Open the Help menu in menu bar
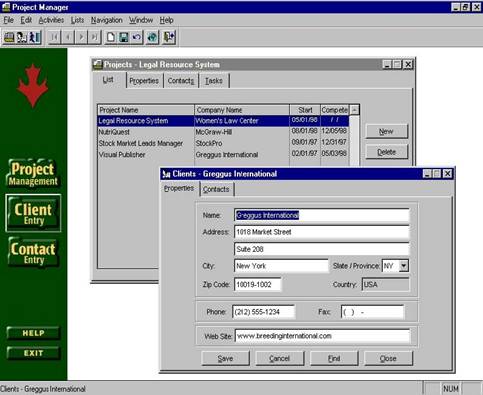 (166, 20)
